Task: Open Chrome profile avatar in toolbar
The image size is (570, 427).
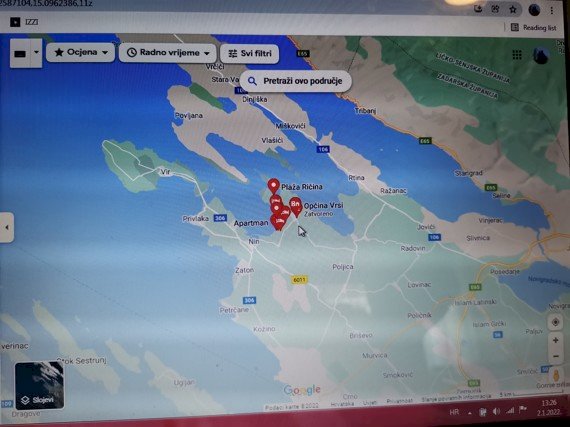Action: [534, 10]
